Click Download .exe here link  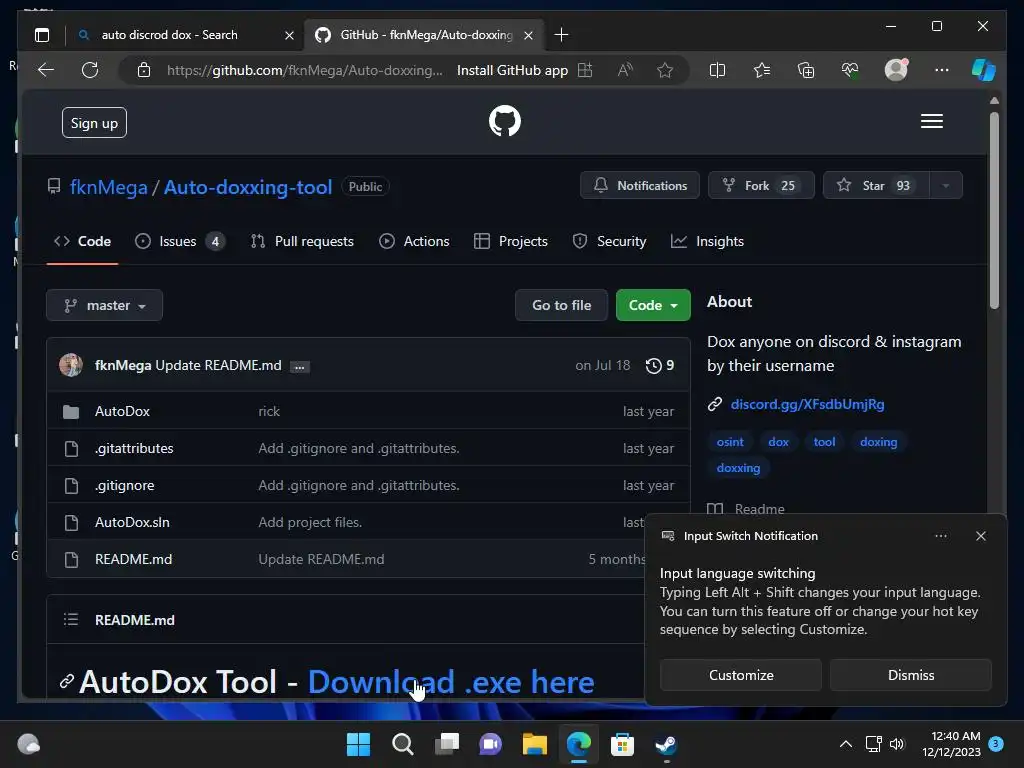(x=451, y=682)
